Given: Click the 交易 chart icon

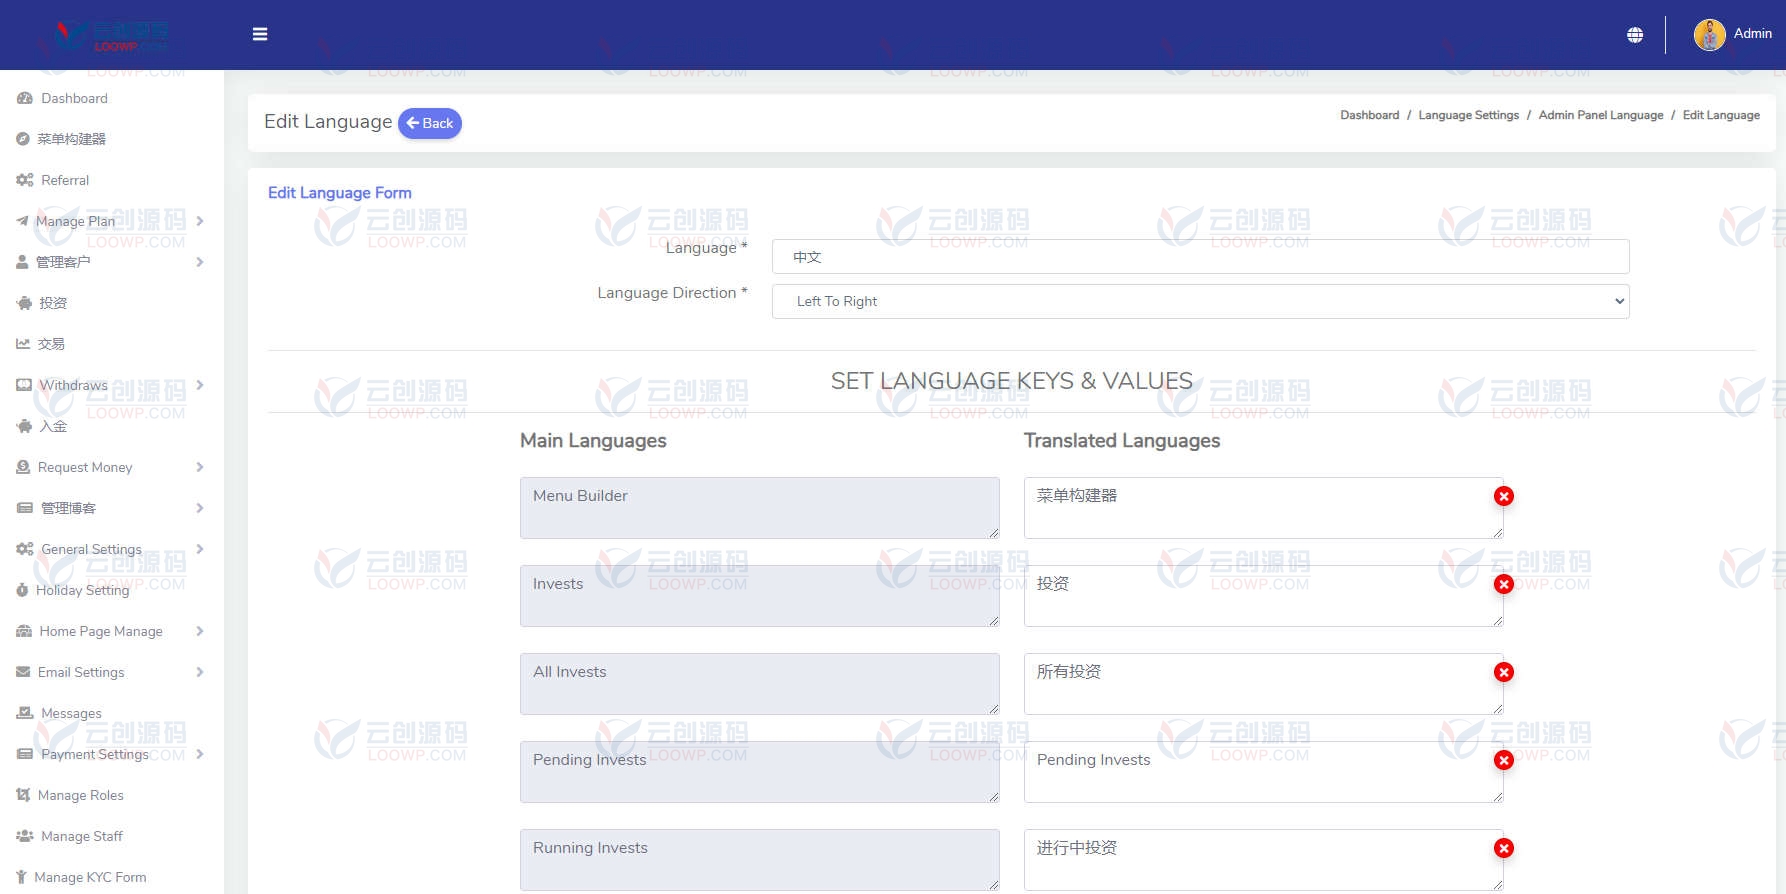Looking at the screenshot, I should point(23,344).
